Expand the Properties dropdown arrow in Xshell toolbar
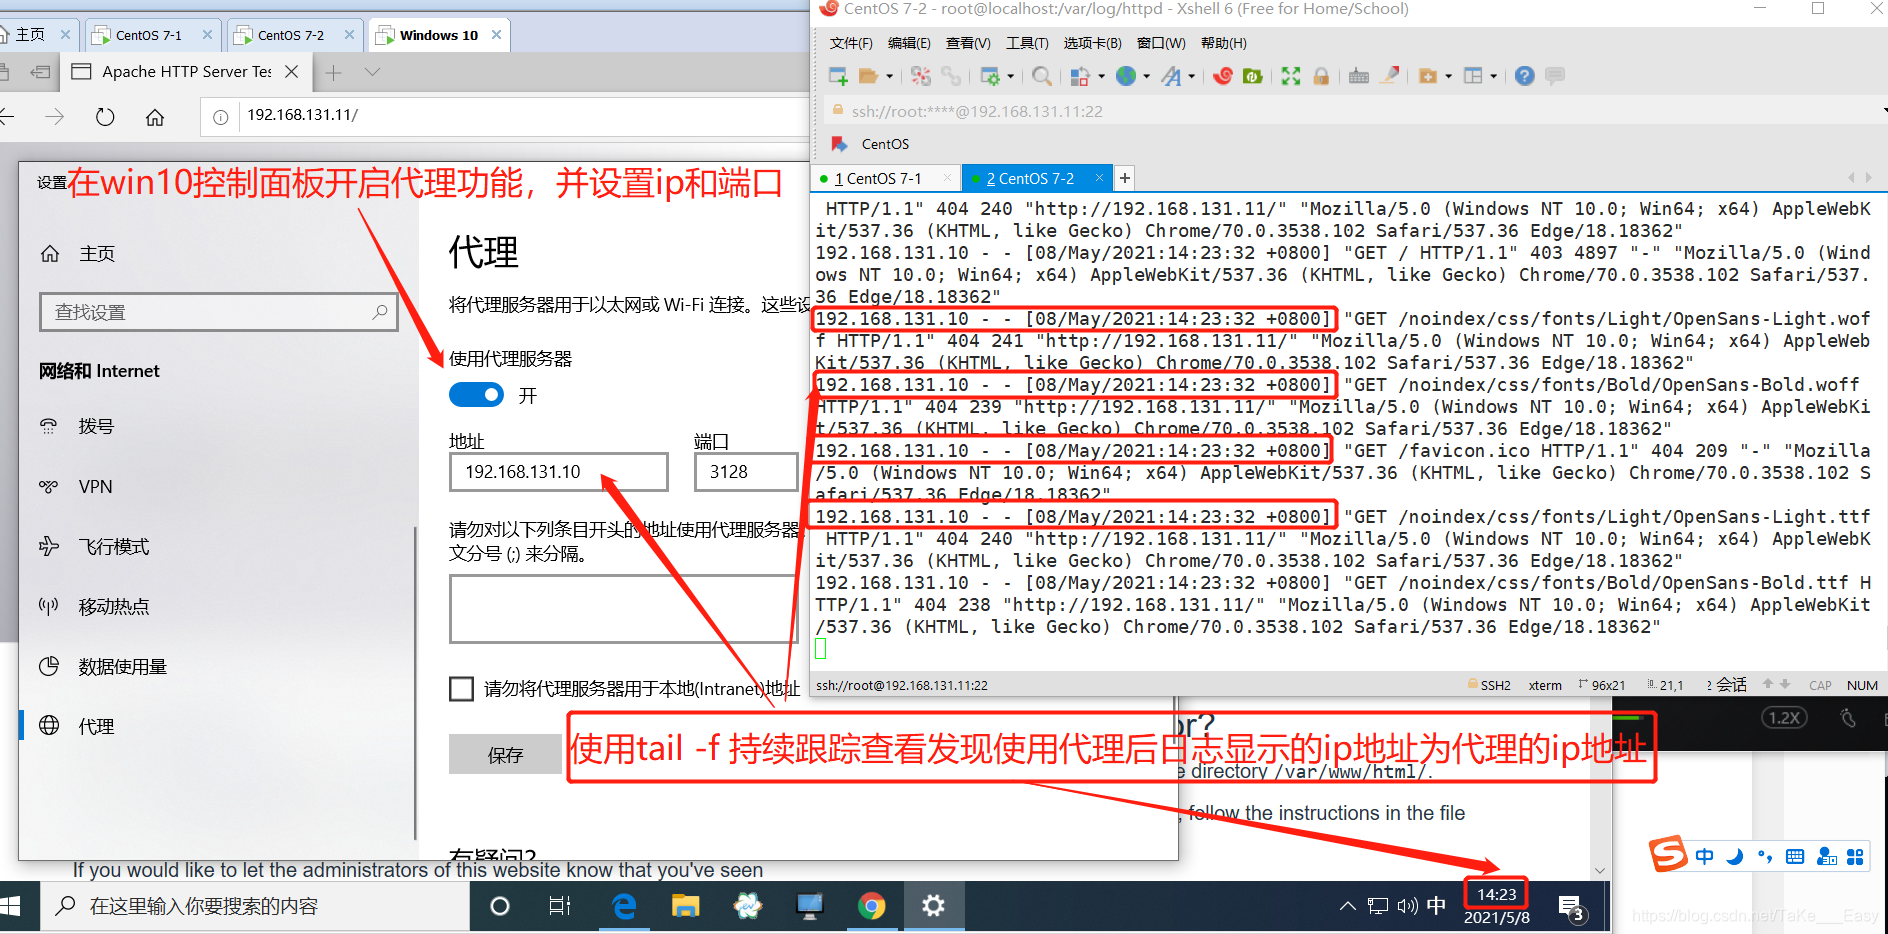The image size is (1888, 934). 1010,76
